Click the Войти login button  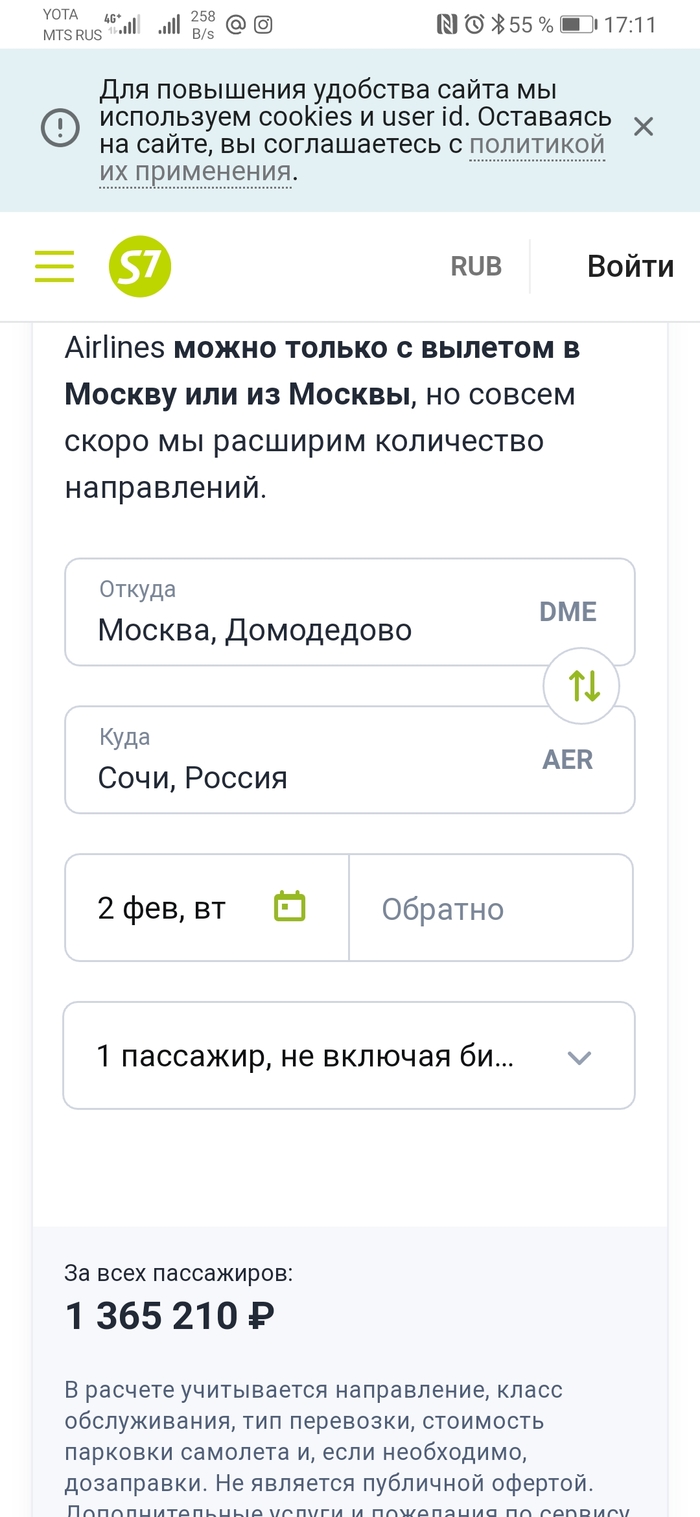click(630, 266)
